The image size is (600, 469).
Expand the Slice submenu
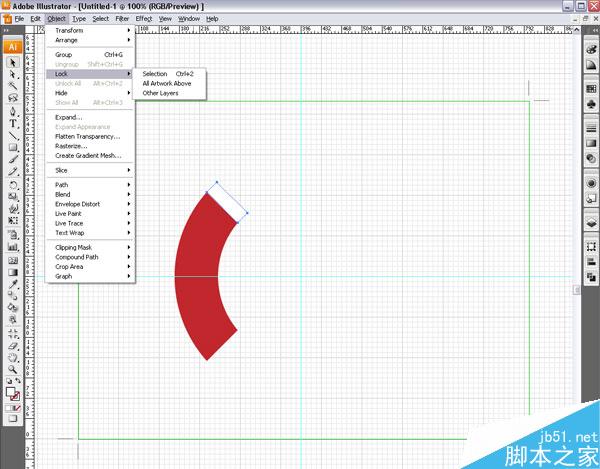pyautogui.click(x=90, y=170)
